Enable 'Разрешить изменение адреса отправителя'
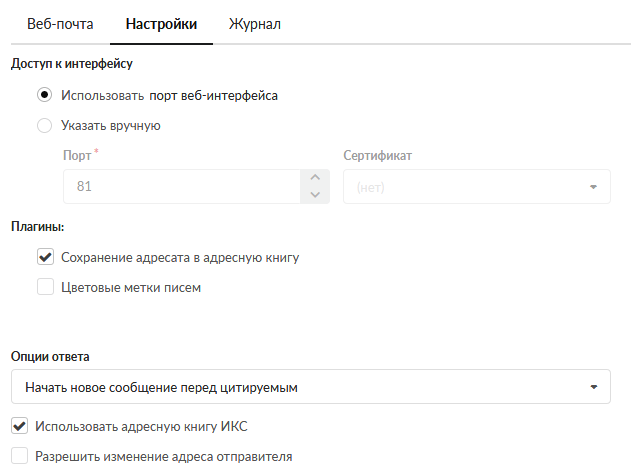The height and width of the screenshot is (472, 631). (19, 456)
